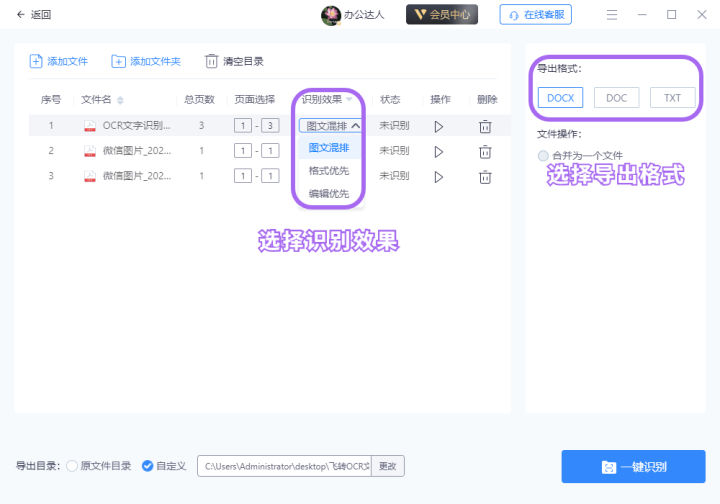The image size is (720, 504).
Task: Click 更改 to change export path
Action: click(x=388, y=466)
